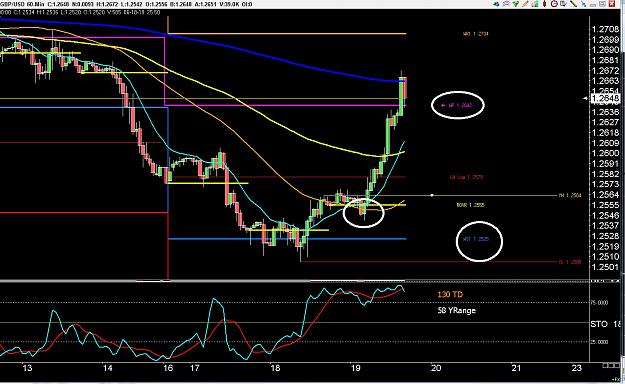Click the GBP/USD 60 Min symbol header text
The height and width of the screenshot is (384, 625).
[22, 4]
